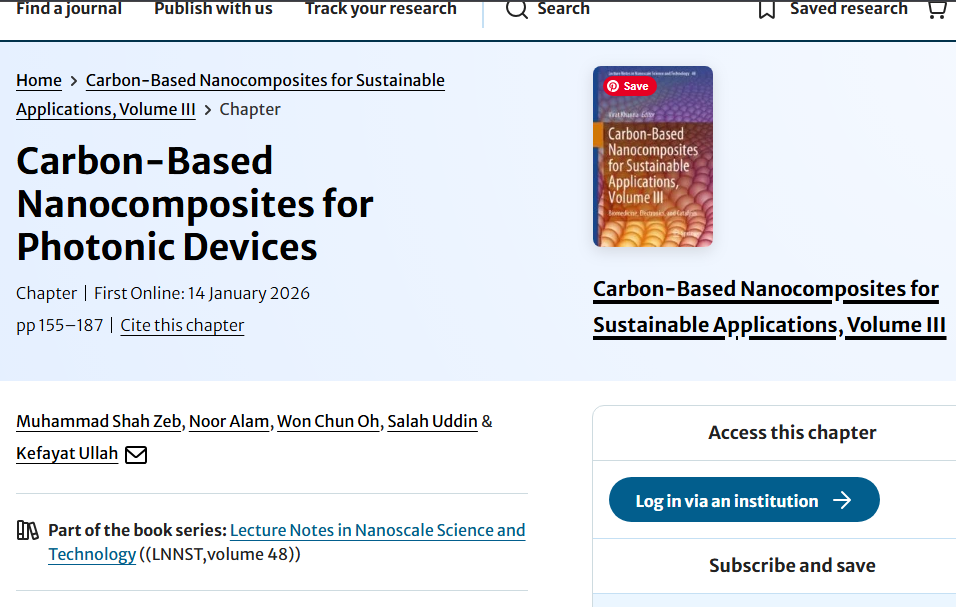This screenshot has height=607, width=956.
Task: Open author Won Chun Oh link
Action: point(328,421)
